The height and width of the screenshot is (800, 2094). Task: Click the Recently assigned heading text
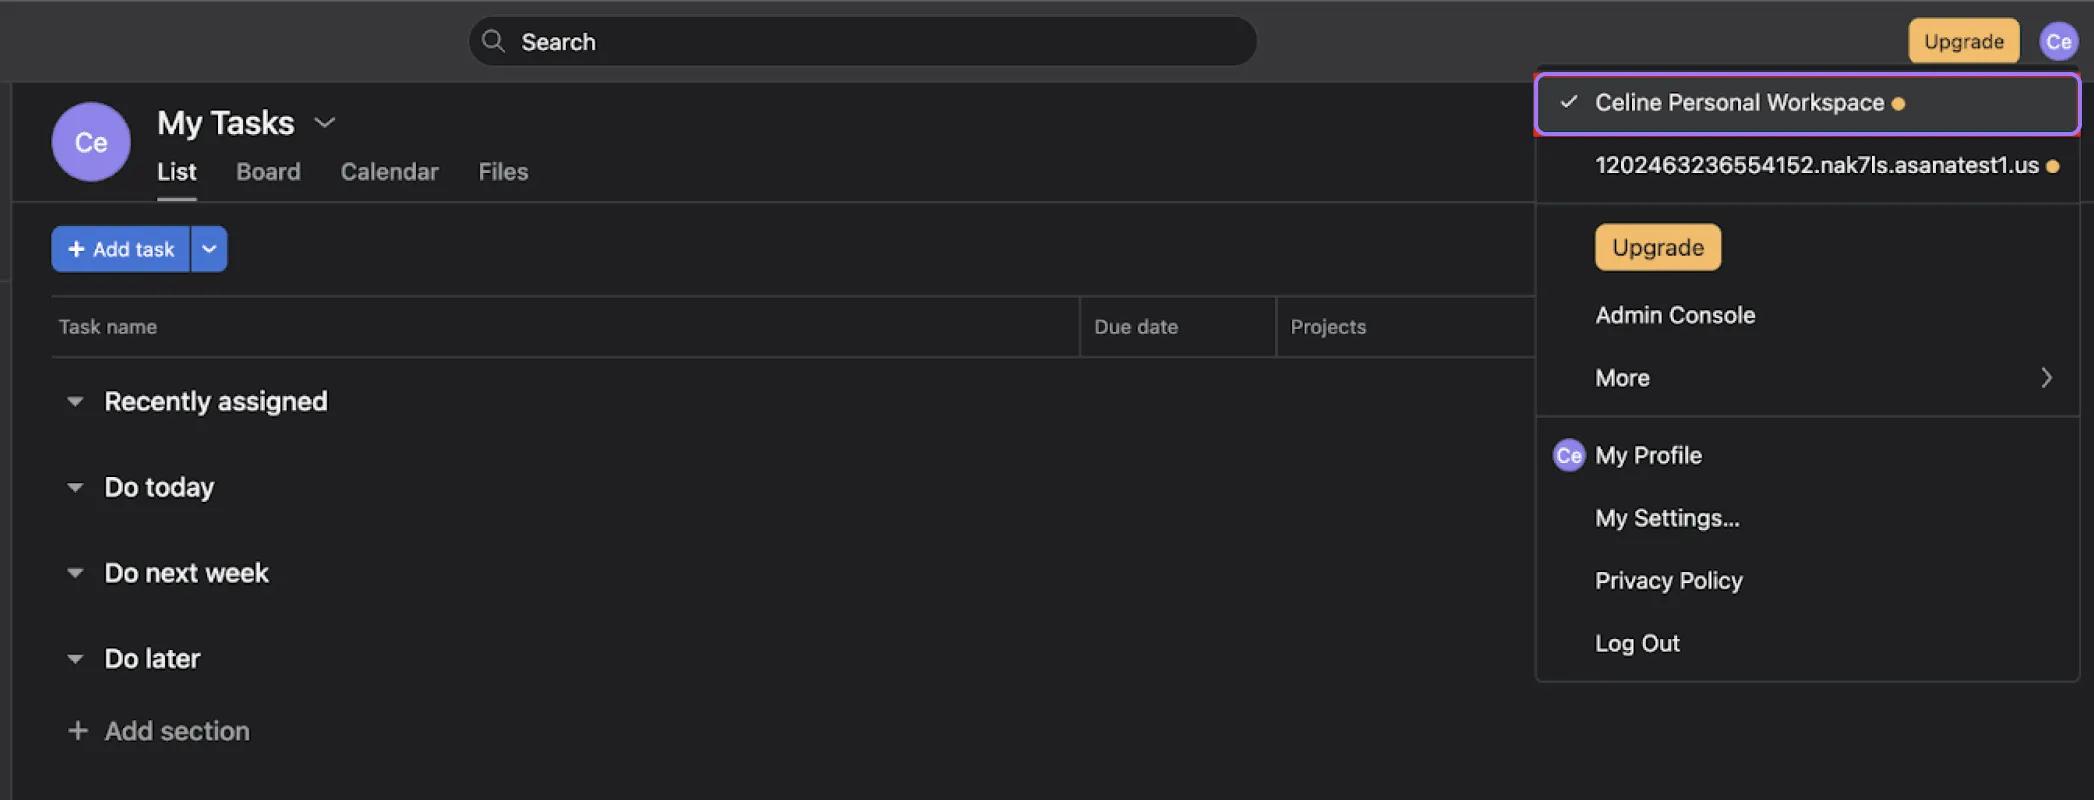click(x=216, y=402)
